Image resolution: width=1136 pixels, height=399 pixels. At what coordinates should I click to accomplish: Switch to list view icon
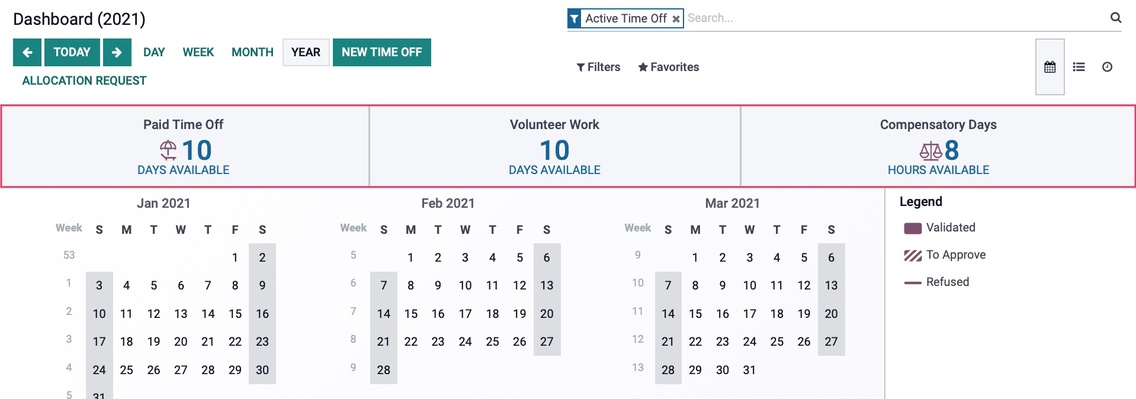(1079, 67)
